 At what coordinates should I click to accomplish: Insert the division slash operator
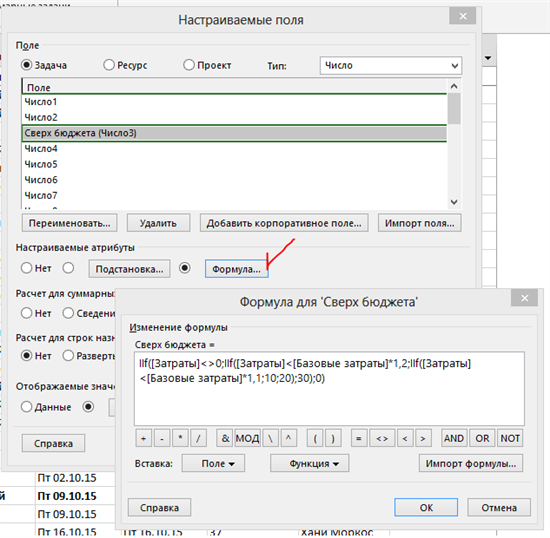click(198, 438)
